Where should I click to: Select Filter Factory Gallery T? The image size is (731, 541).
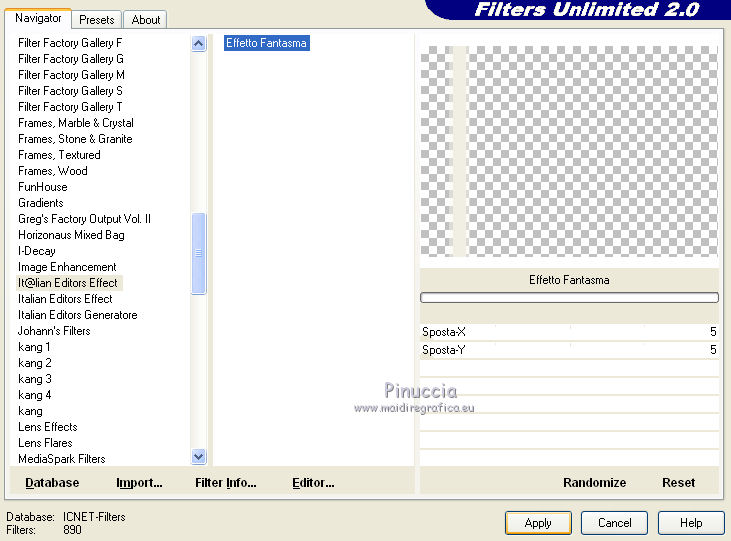[70, 107]
